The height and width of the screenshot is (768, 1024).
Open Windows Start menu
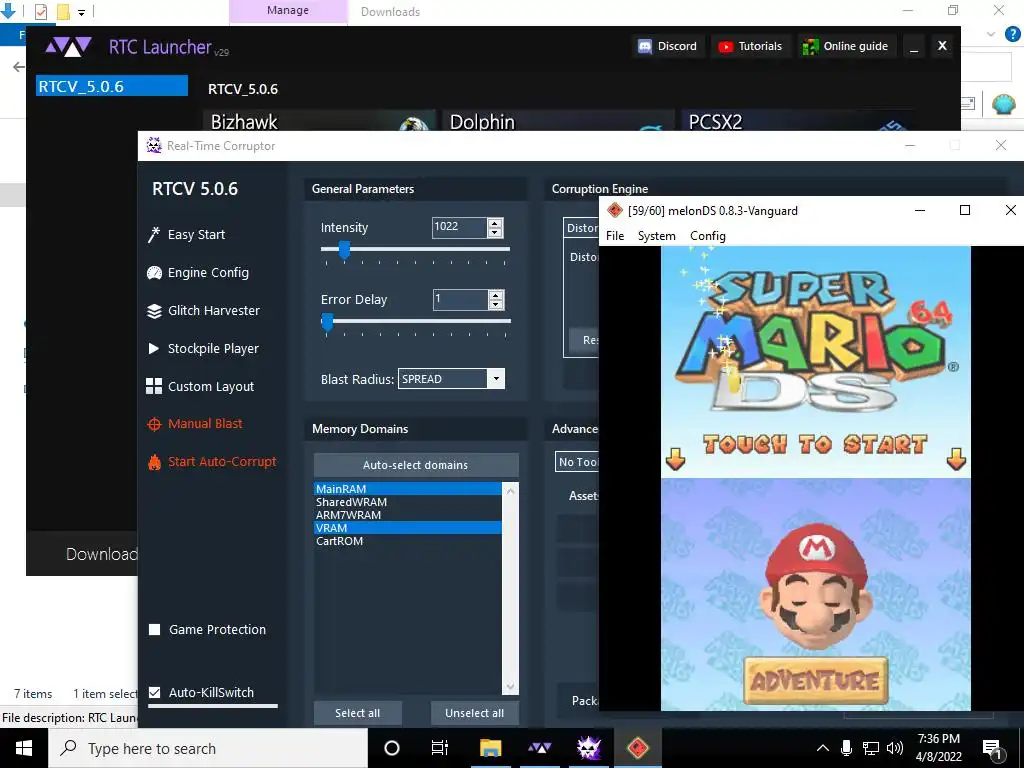coord(24,748)
